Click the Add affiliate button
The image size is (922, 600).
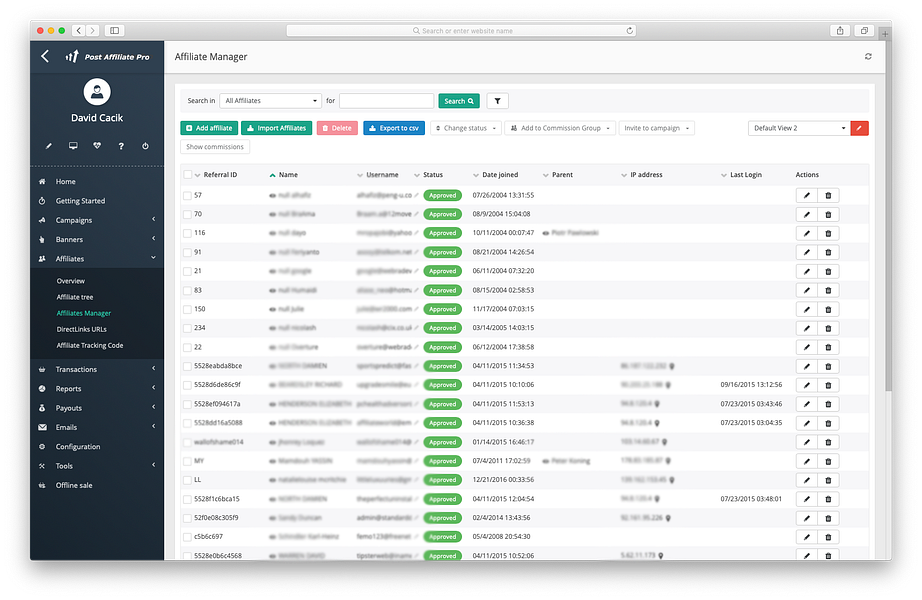(208, 128)
